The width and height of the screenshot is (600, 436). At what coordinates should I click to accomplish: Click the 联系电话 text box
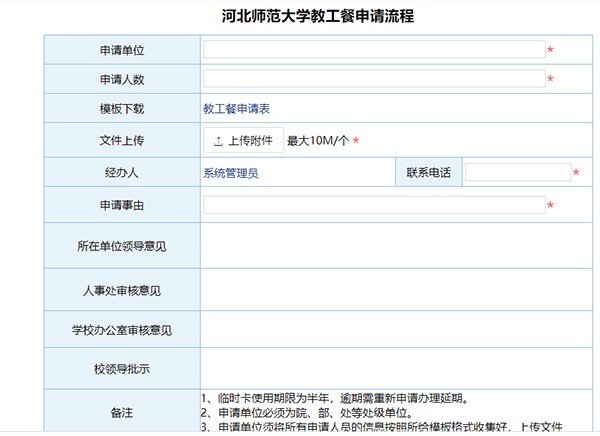[x=517, y=173]
